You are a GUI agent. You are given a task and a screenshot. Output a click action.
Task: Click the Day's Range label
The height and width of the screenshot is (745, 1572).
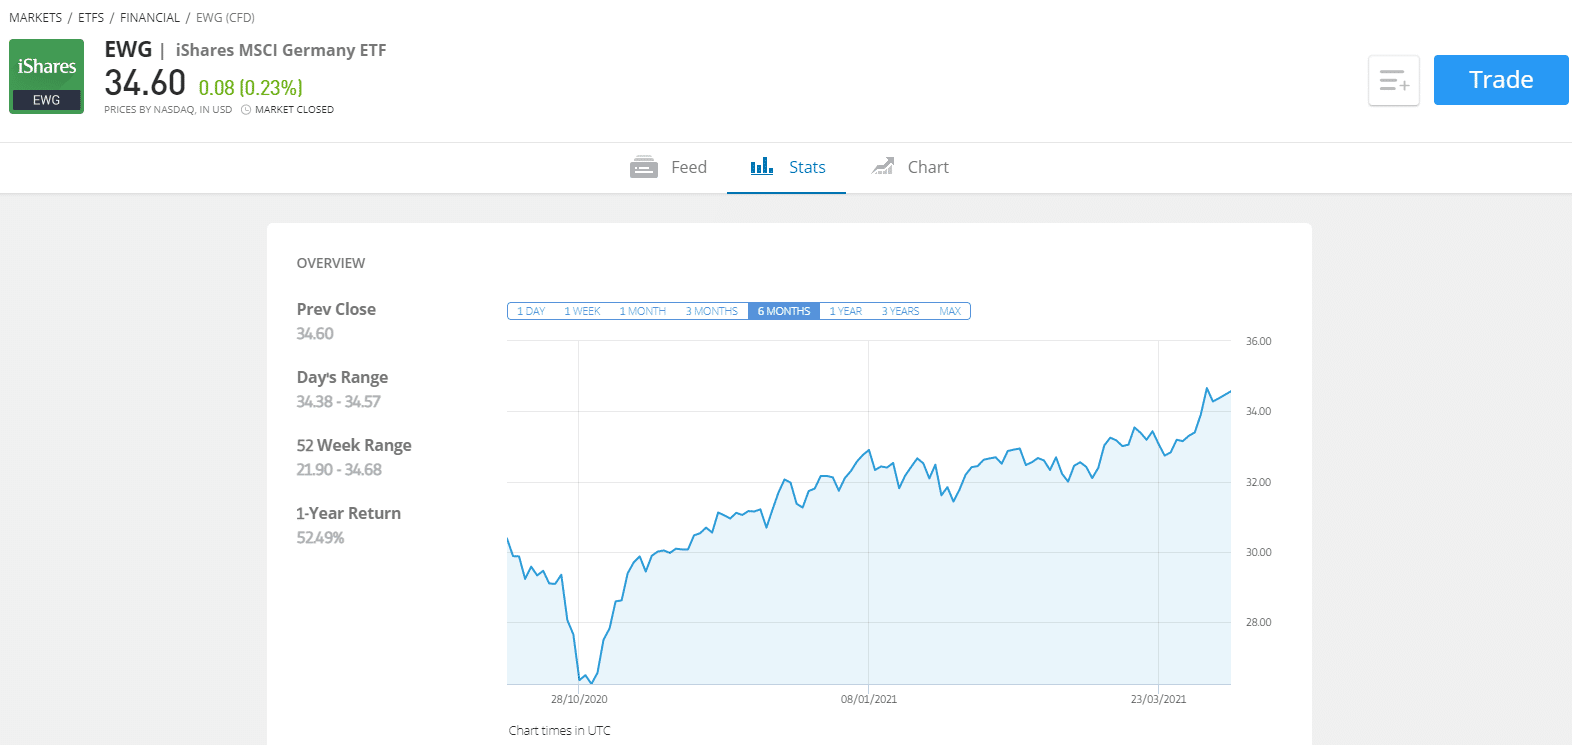coord(342,377)
